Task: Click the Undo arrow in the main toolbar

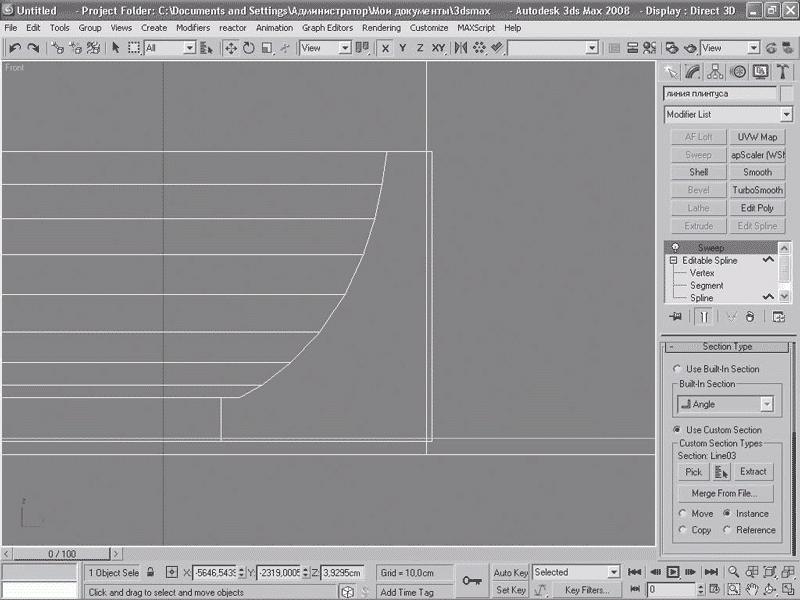Action: 15,48
